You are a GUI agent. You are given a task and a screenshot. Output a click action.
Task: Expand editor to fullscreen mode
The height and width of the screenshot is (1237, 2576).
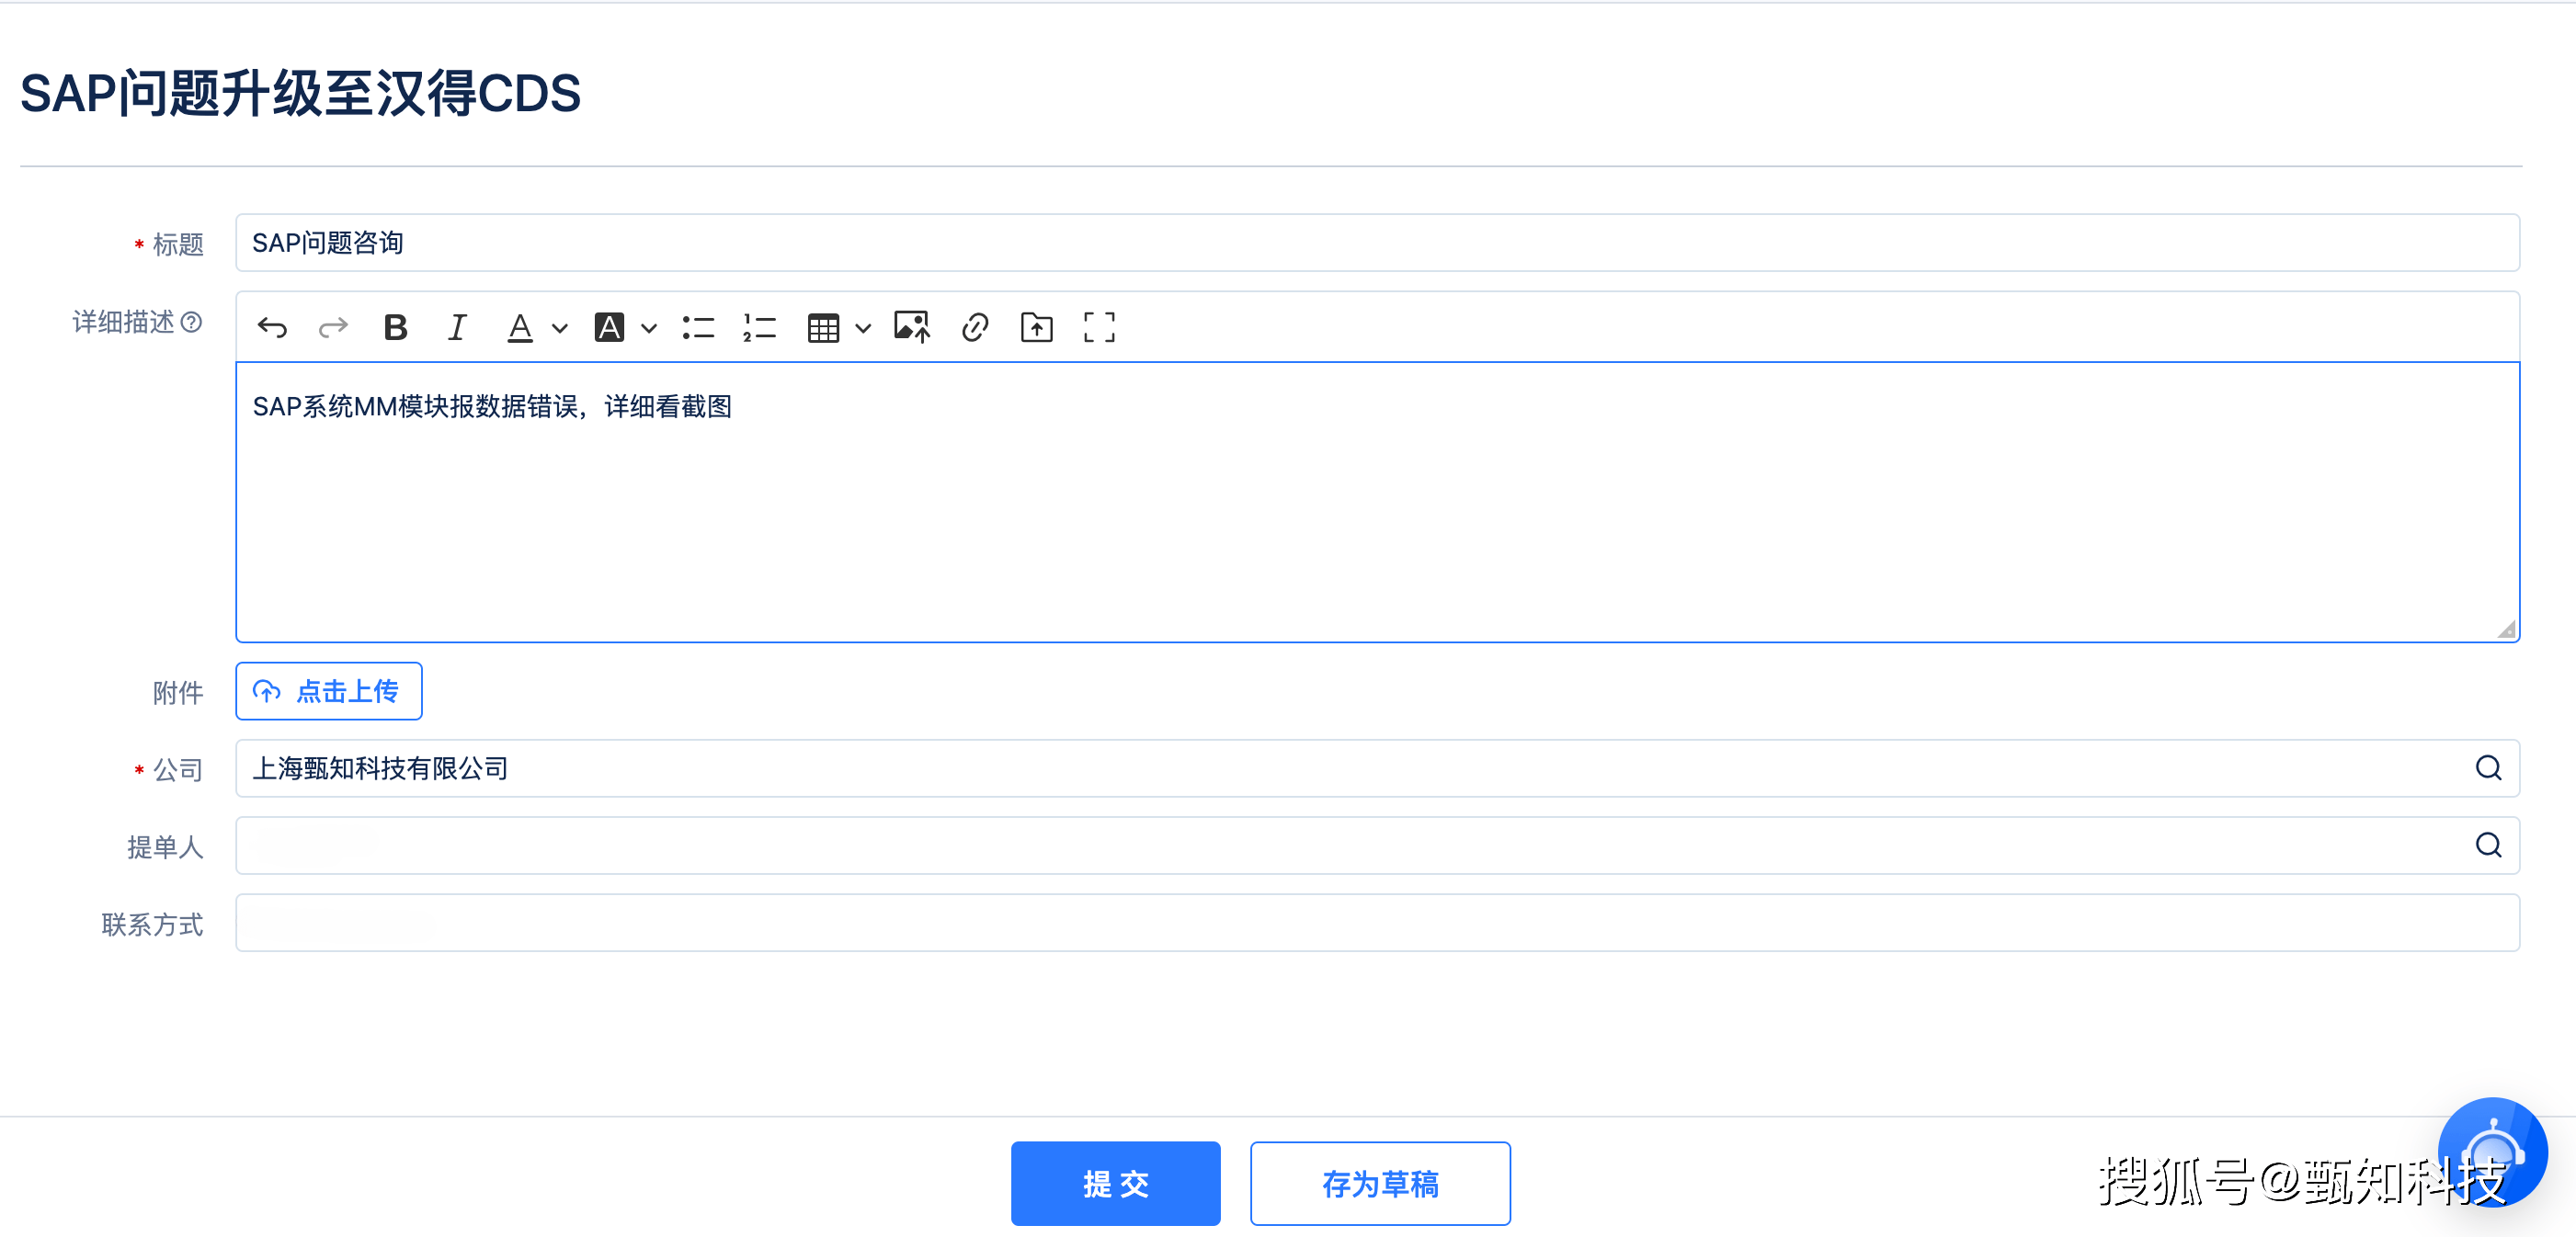[1099, 328]
